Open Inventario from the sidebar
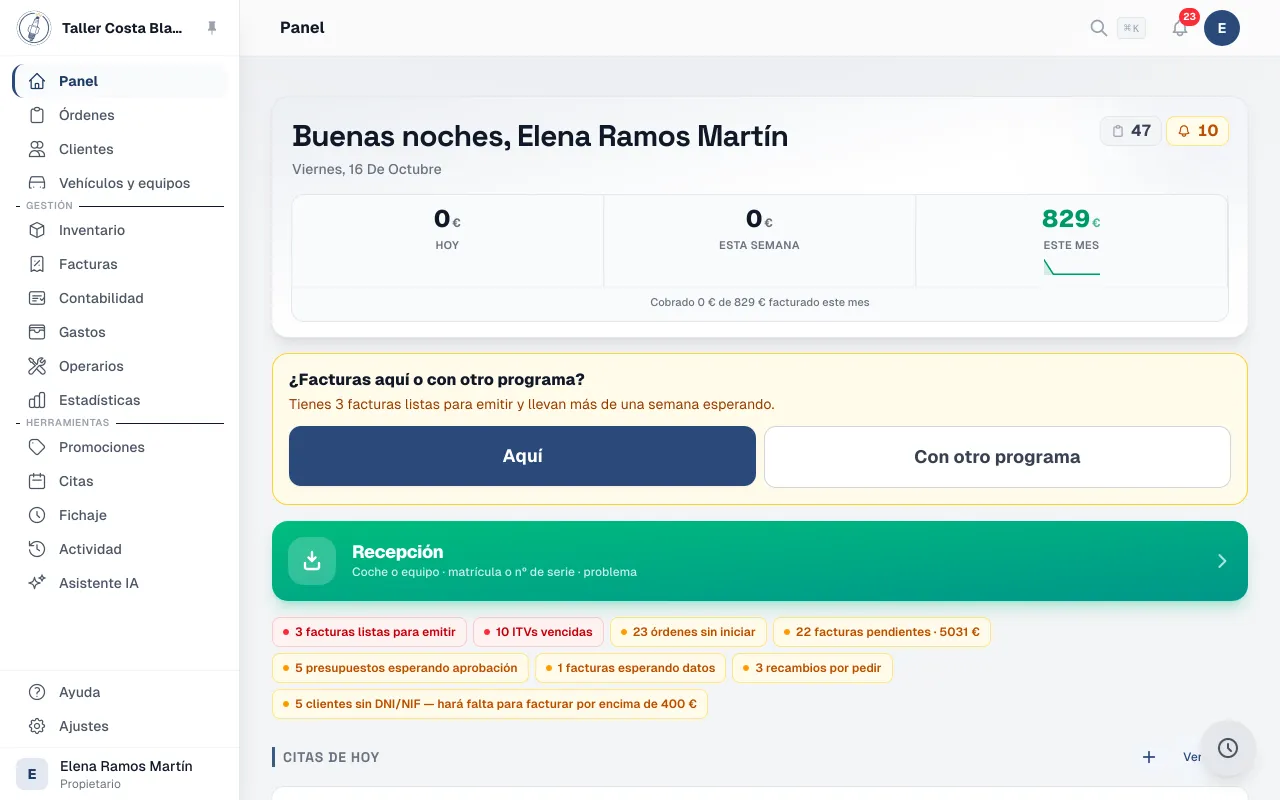Viewport: 1280px width, 800px height. pos(120,230)
